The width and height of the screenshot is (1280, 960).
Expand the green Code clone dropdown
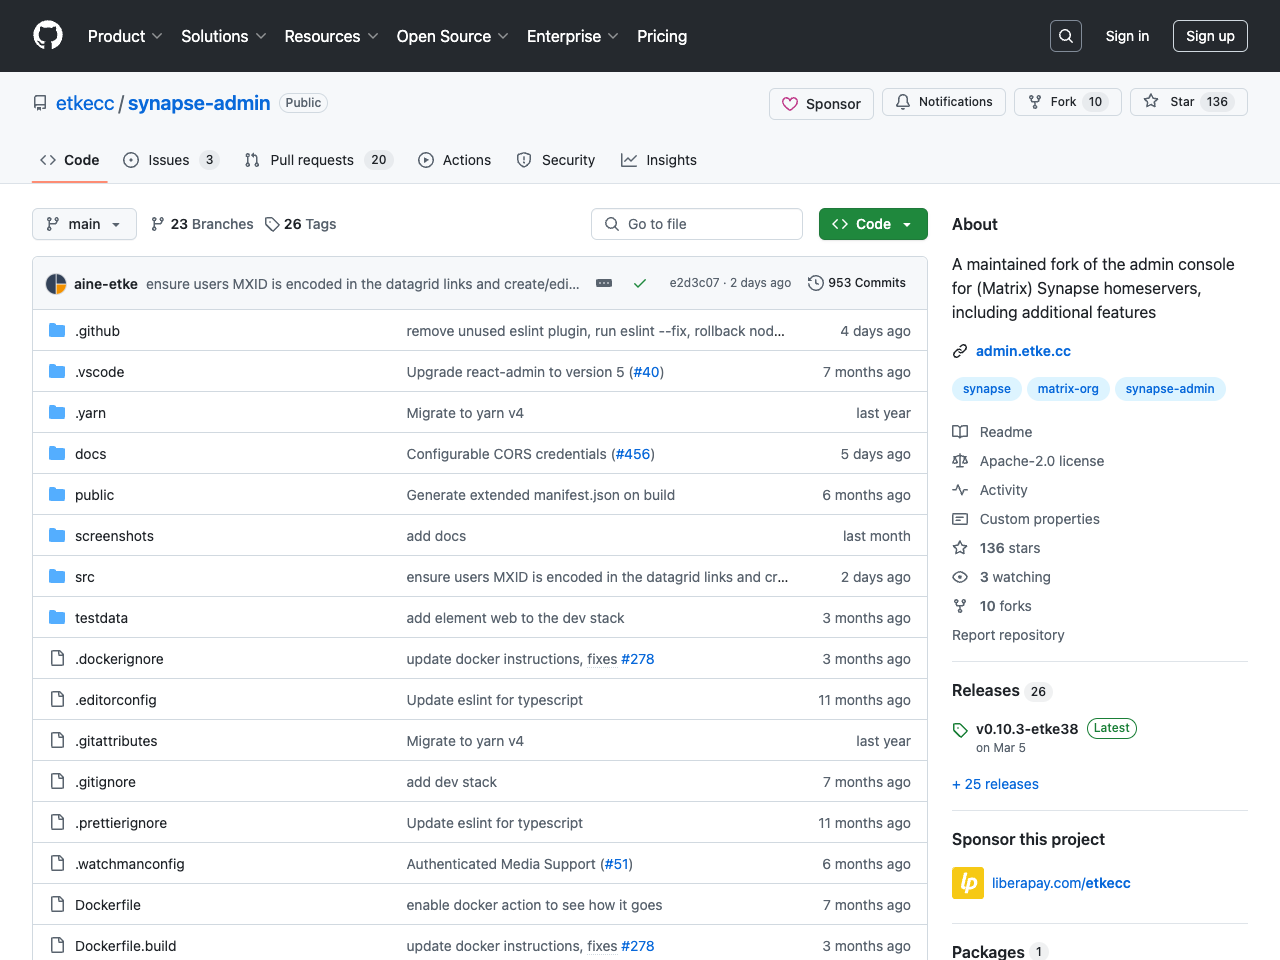coord(873,224)
